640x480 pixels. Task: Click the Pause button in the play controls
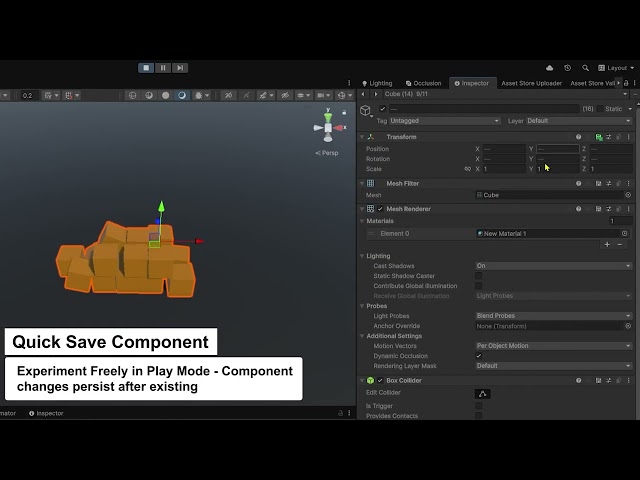coord(163,68)
